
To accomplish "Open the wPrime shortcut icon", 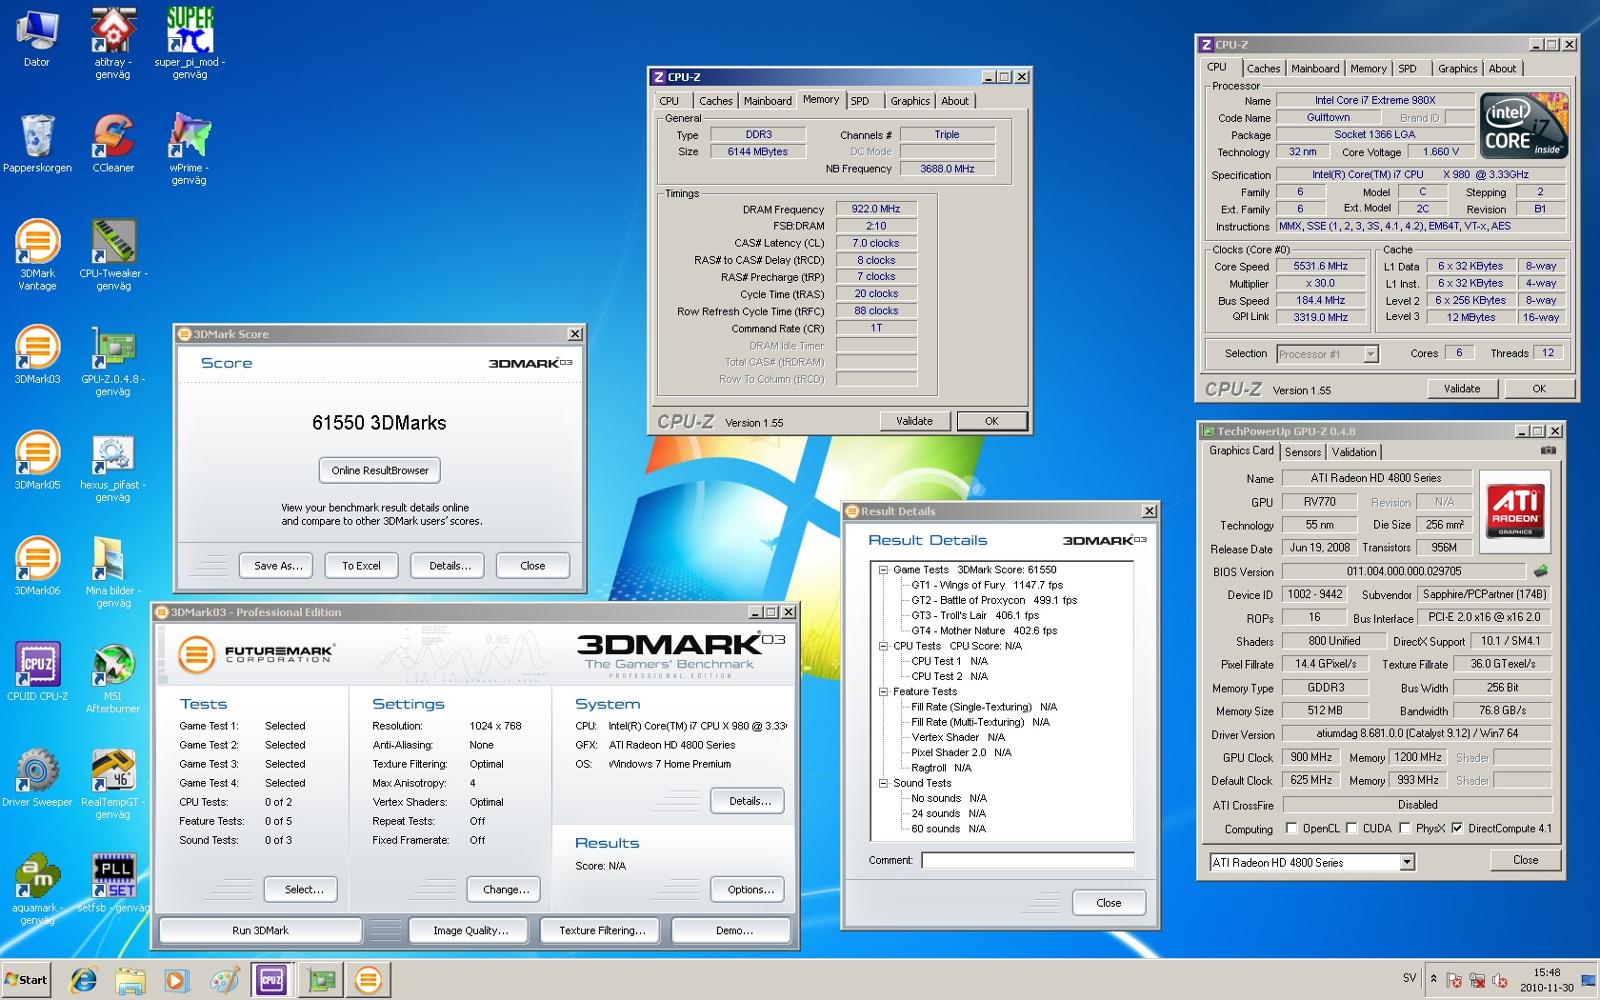I will coord(188,148).
